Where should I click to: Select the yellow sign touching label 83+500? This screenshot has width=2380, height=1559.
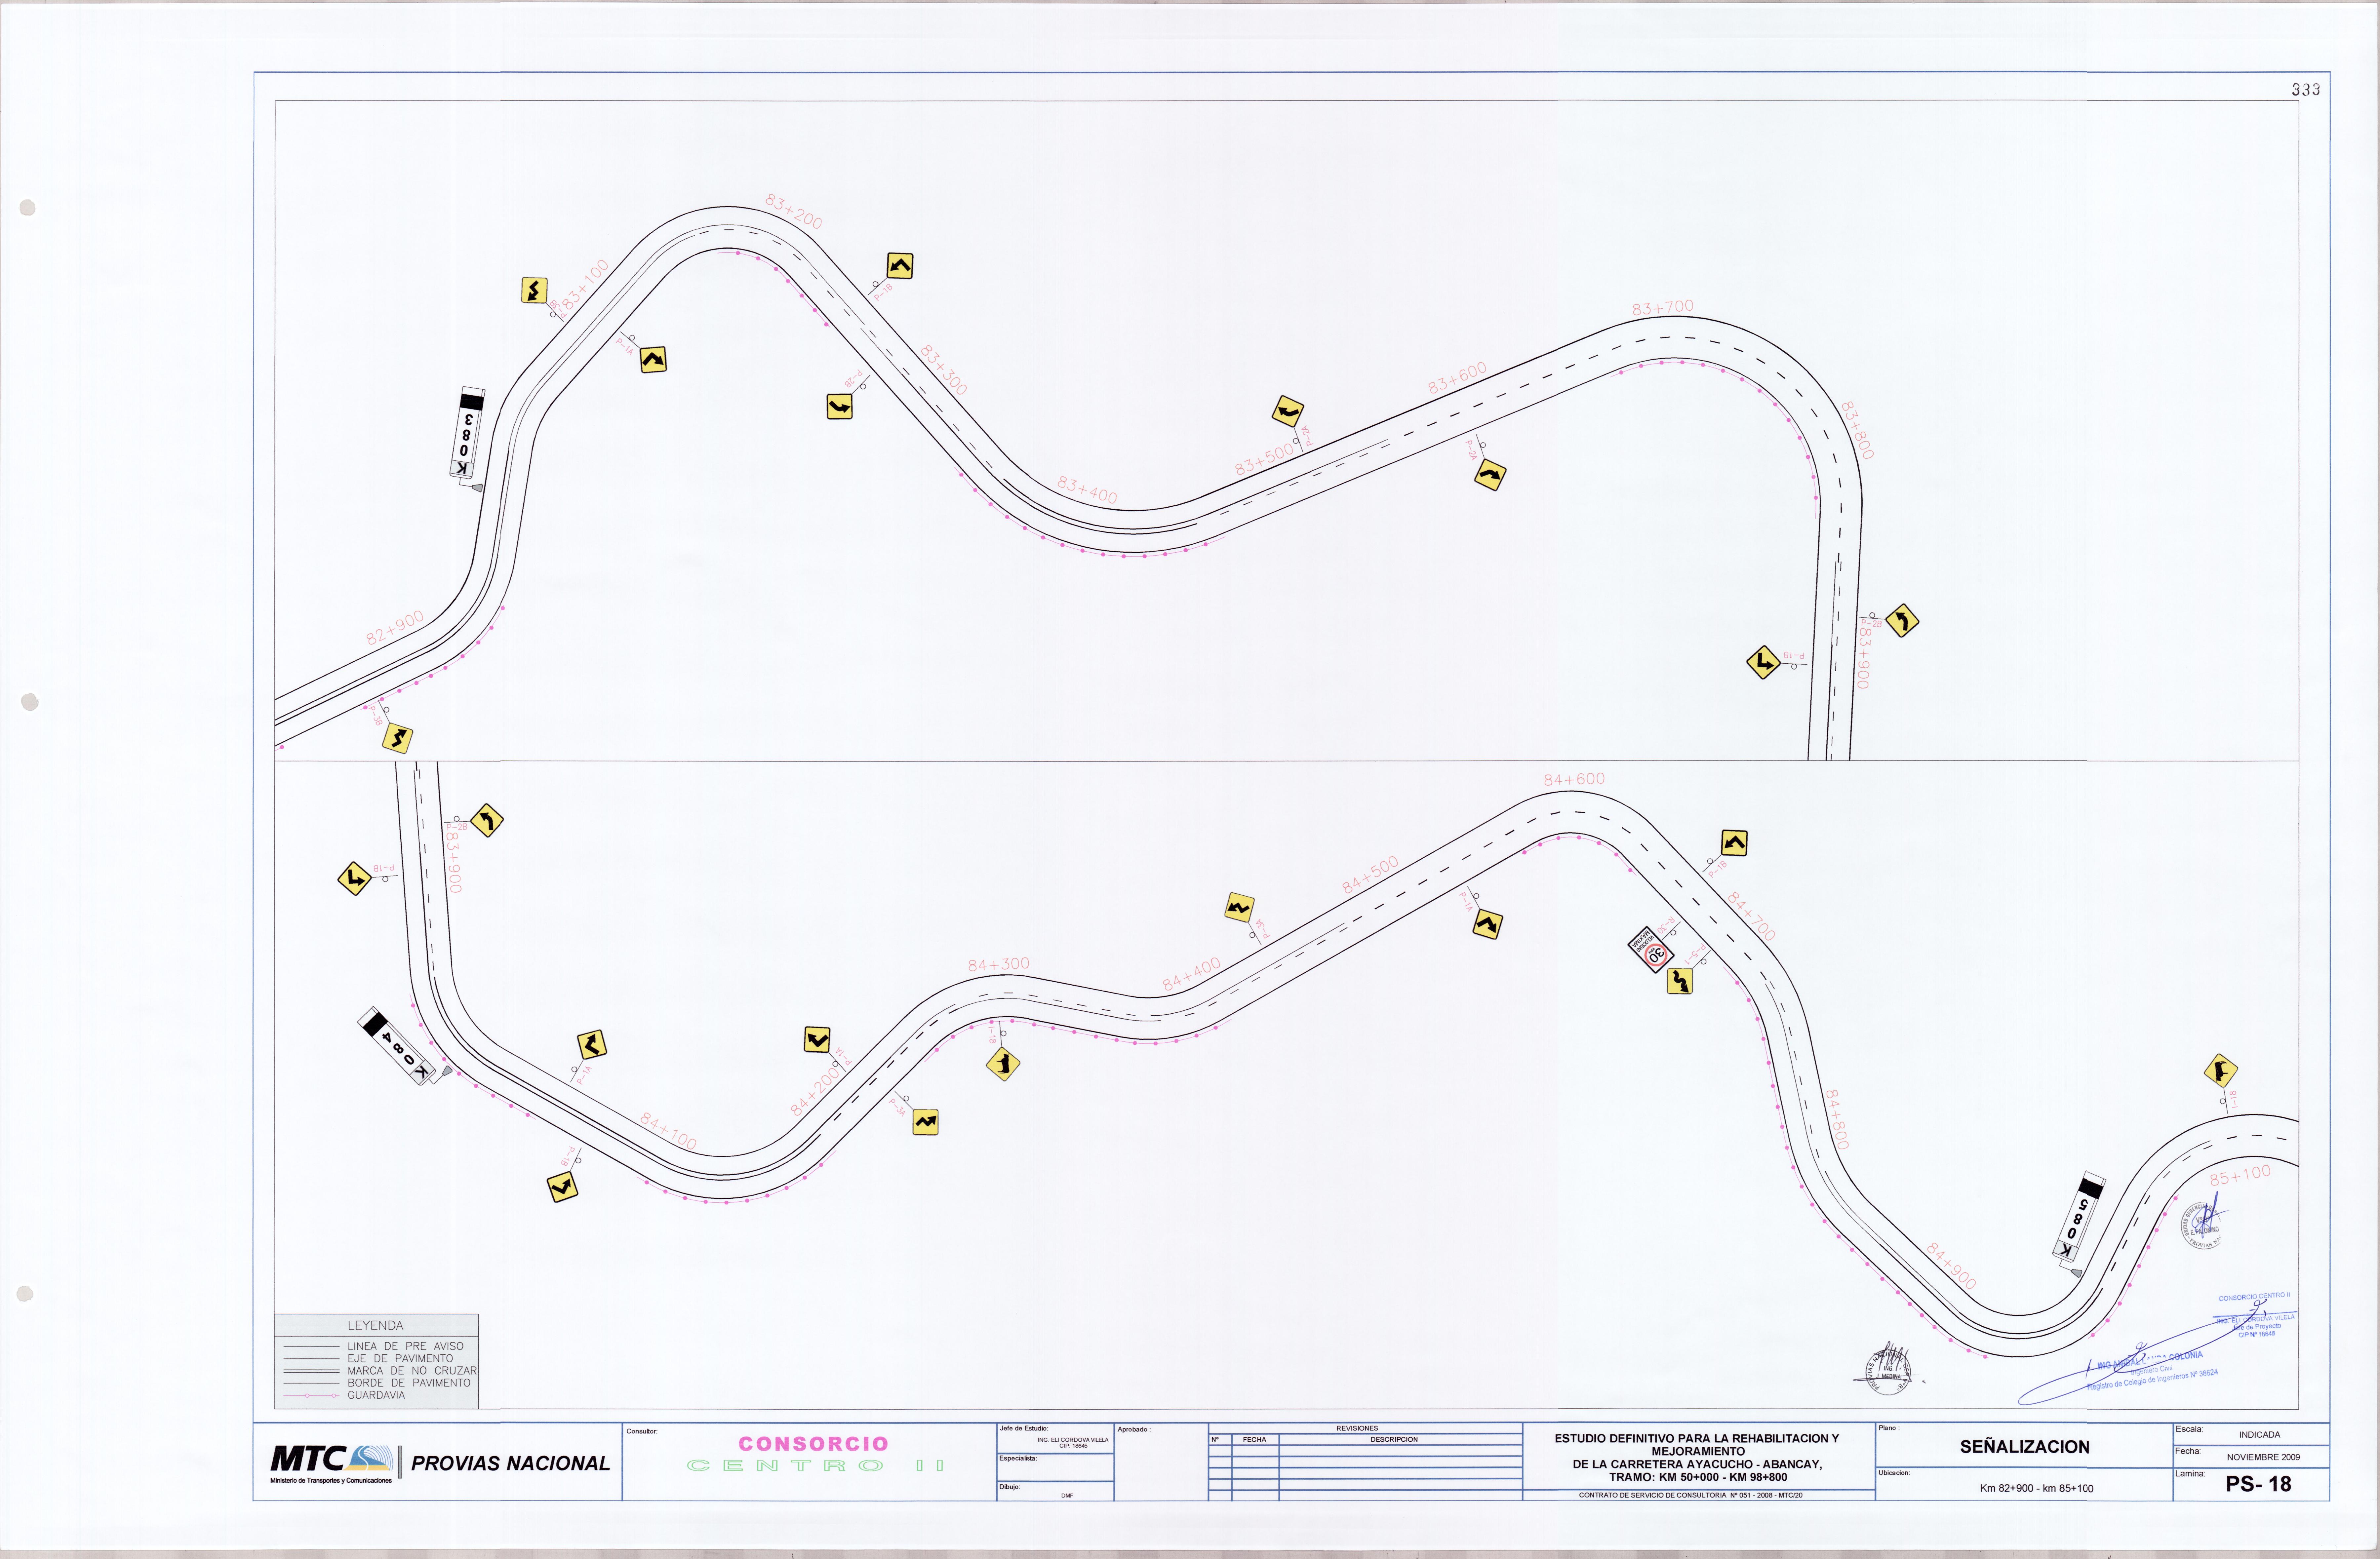1288,411
